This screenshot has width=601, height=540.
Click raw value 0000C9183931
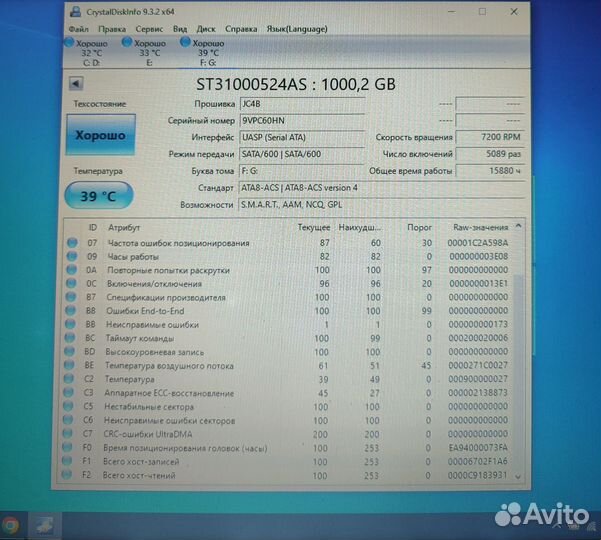(478, 475)
